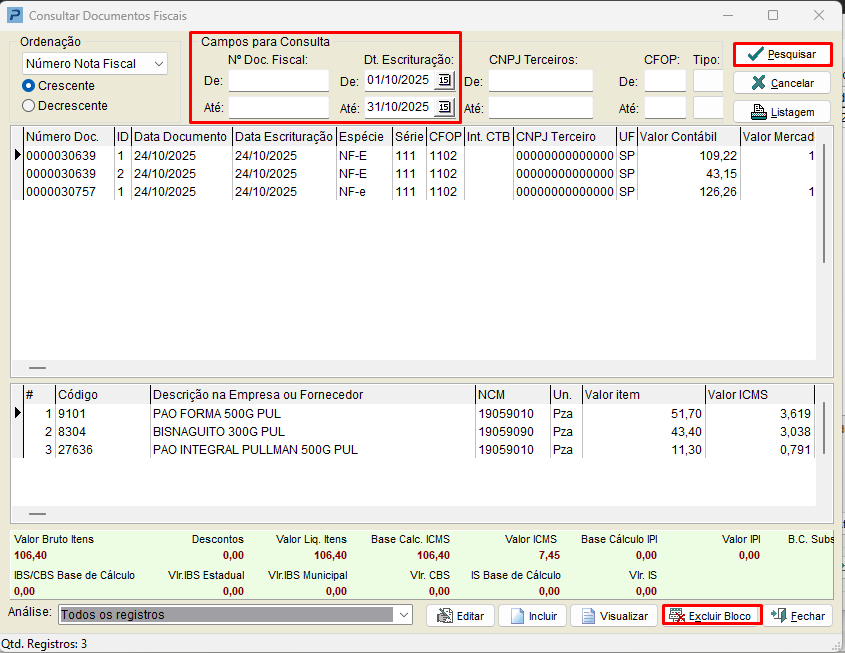This screenshot has height=653, width=845.
Task: Click the Visualizar document button
Action: [614, 616]
